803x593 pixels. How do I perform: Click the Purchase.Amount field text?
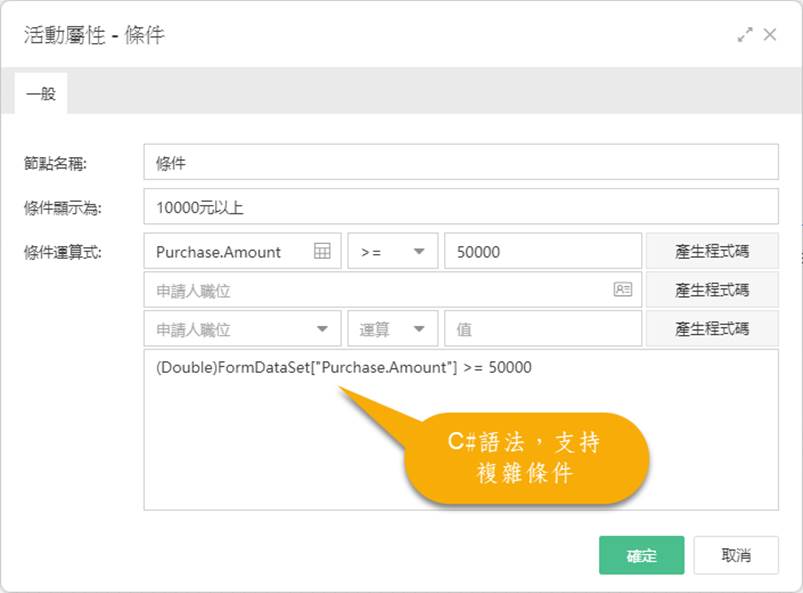pos(220,252)
